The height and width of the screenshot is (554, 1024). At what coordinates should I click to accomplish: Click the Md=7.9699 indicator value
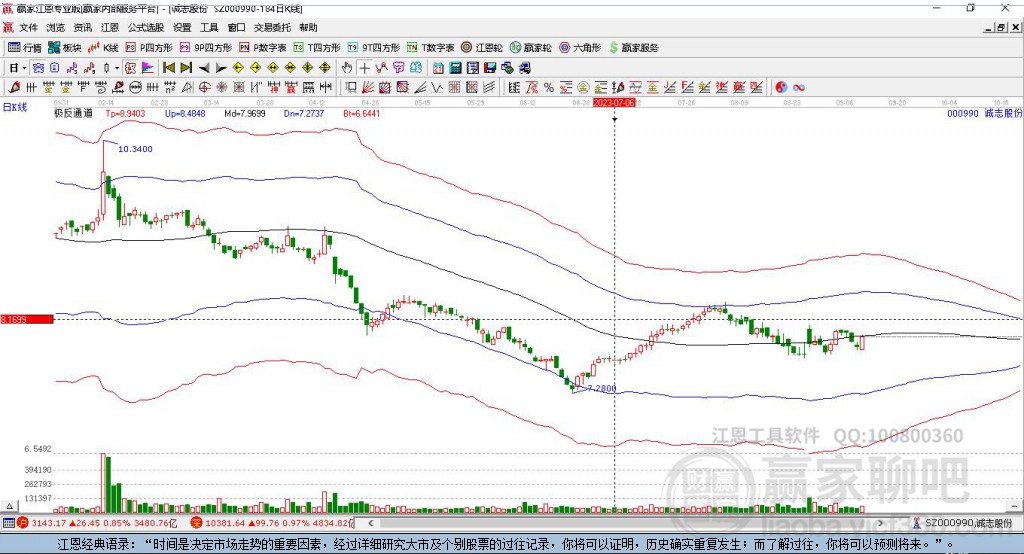244,113
